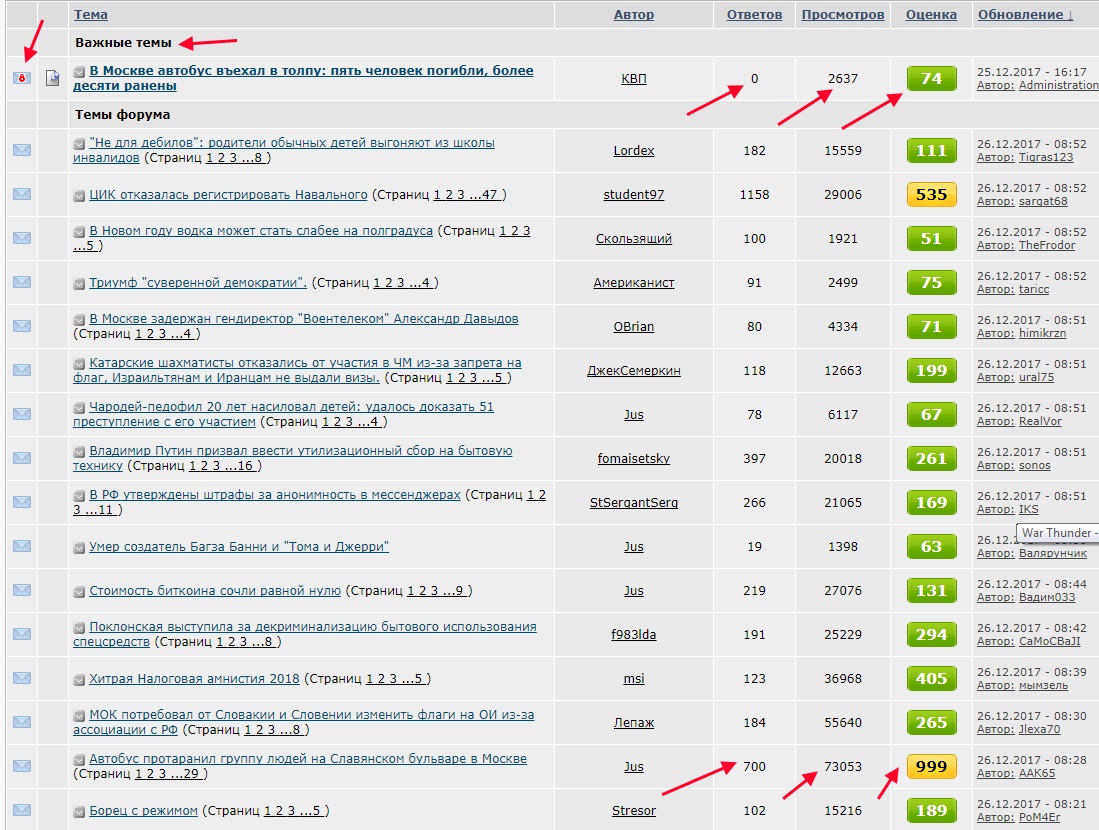The image size is (1099, 830).
Task: Open the 'Хитрая Налоговая амнистия 2018' thread
Action: tap(194, 679)
